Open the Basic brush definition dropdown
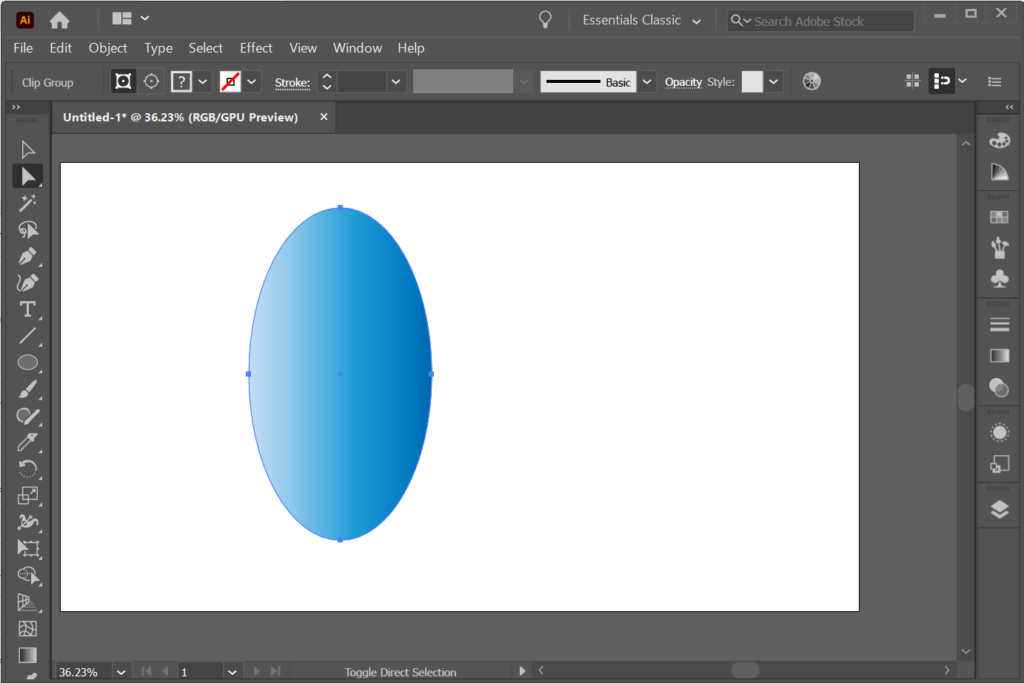 pyautogui.click(x=646, y=81)
